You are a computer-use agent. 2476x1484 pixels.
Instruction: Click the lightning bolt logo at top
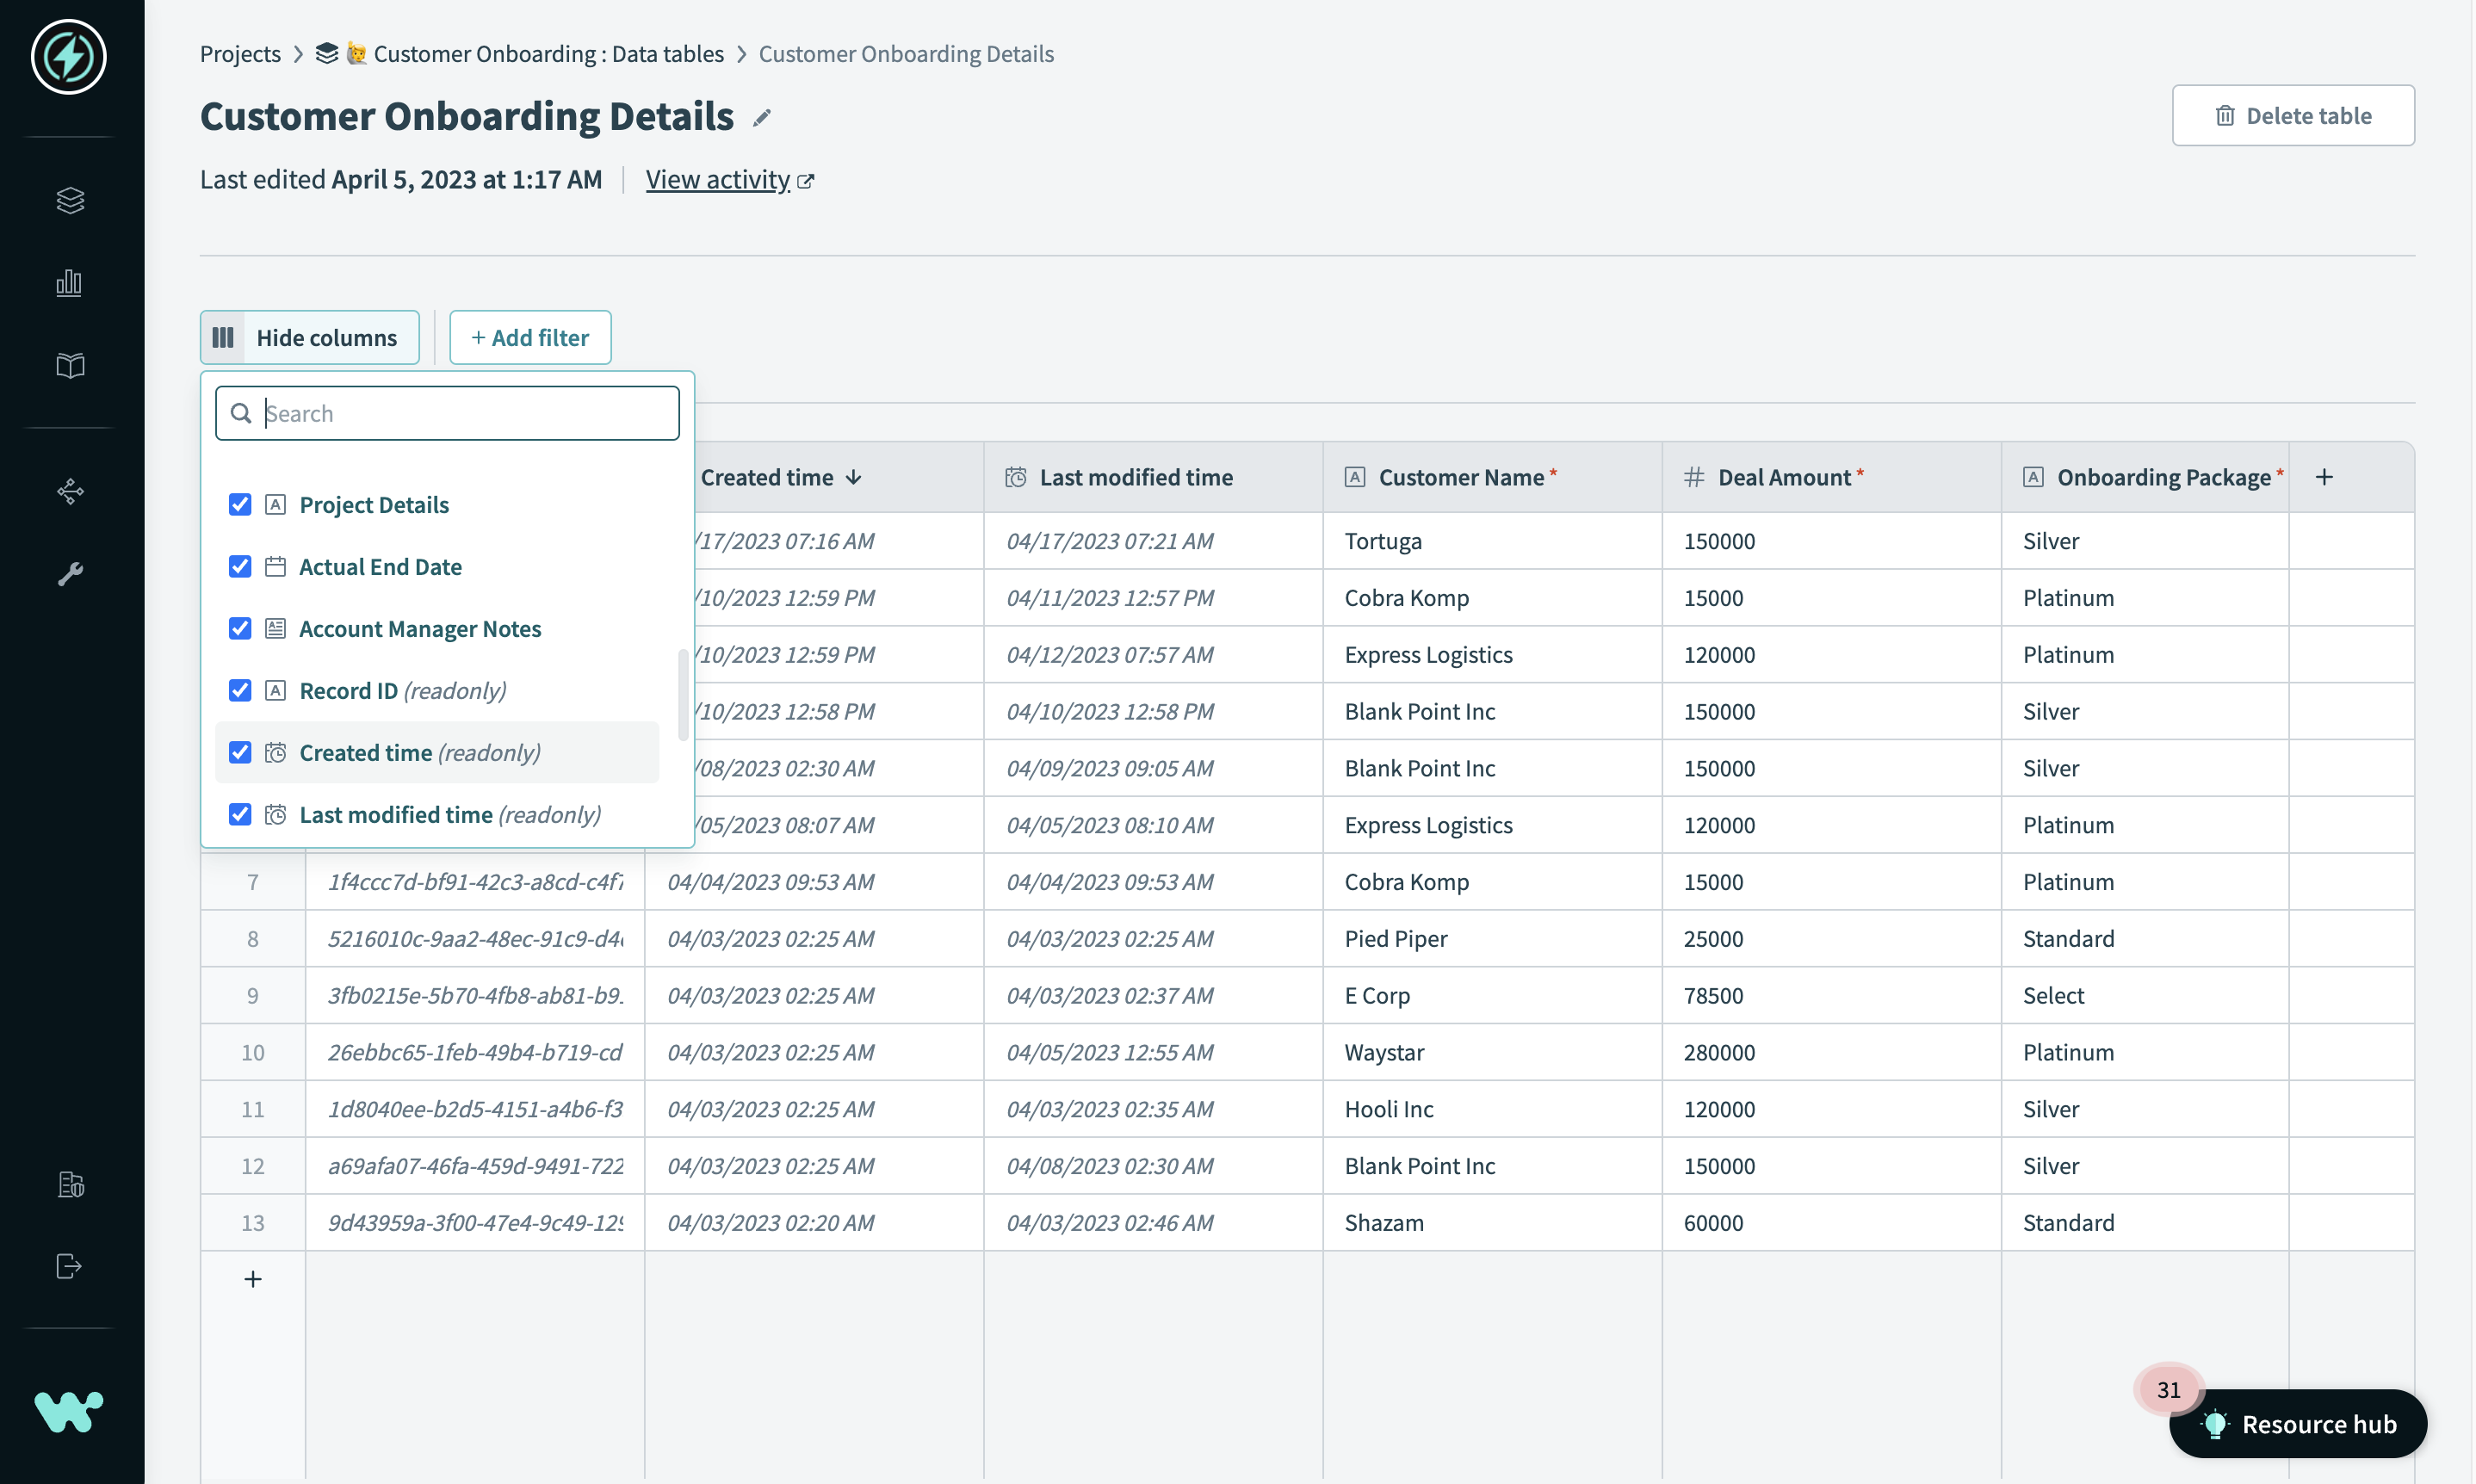pyautogui.click(x=69, y=57)
